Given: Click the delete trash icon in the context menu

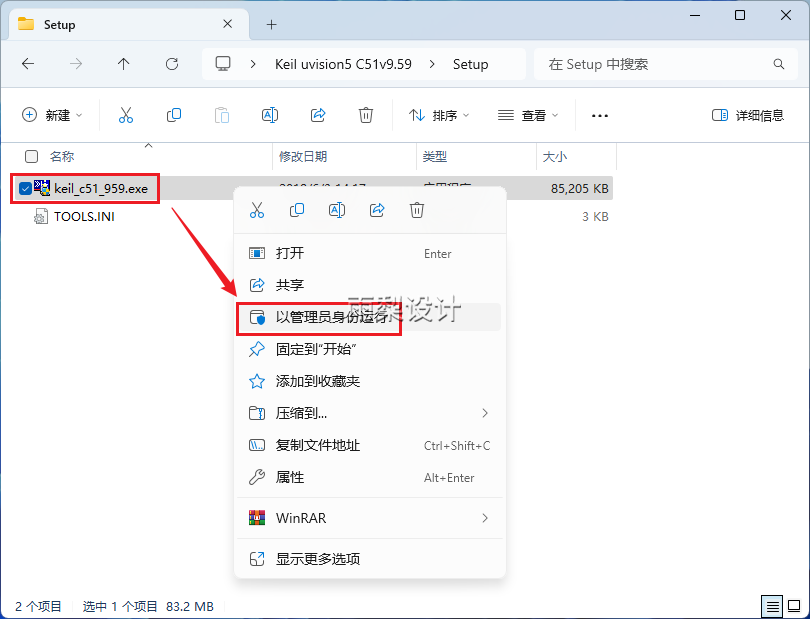Looking at the screenshot, I should point(417,210).
